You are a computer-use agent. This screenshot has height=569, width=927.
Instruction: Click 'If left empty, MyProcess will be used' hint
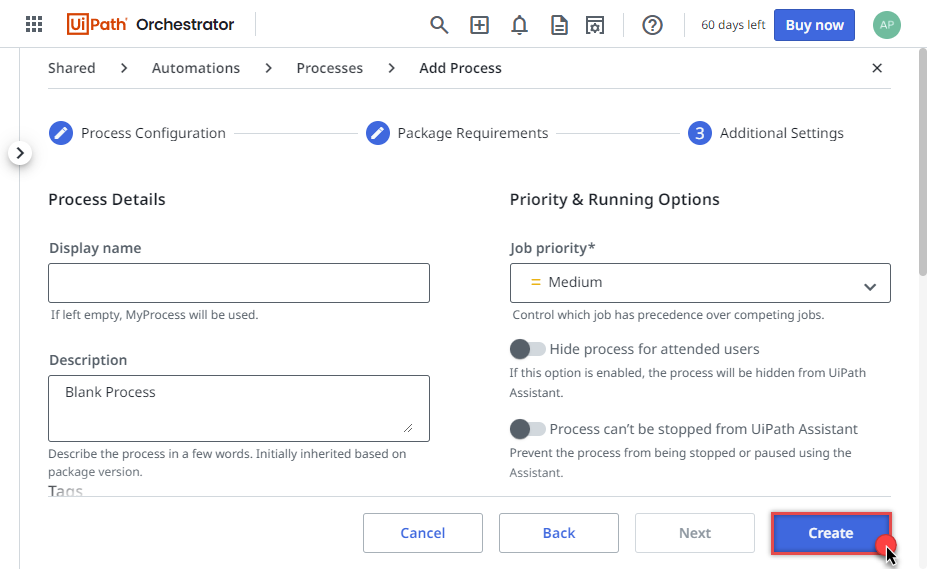pyautogui.click(x=154, y=315)
